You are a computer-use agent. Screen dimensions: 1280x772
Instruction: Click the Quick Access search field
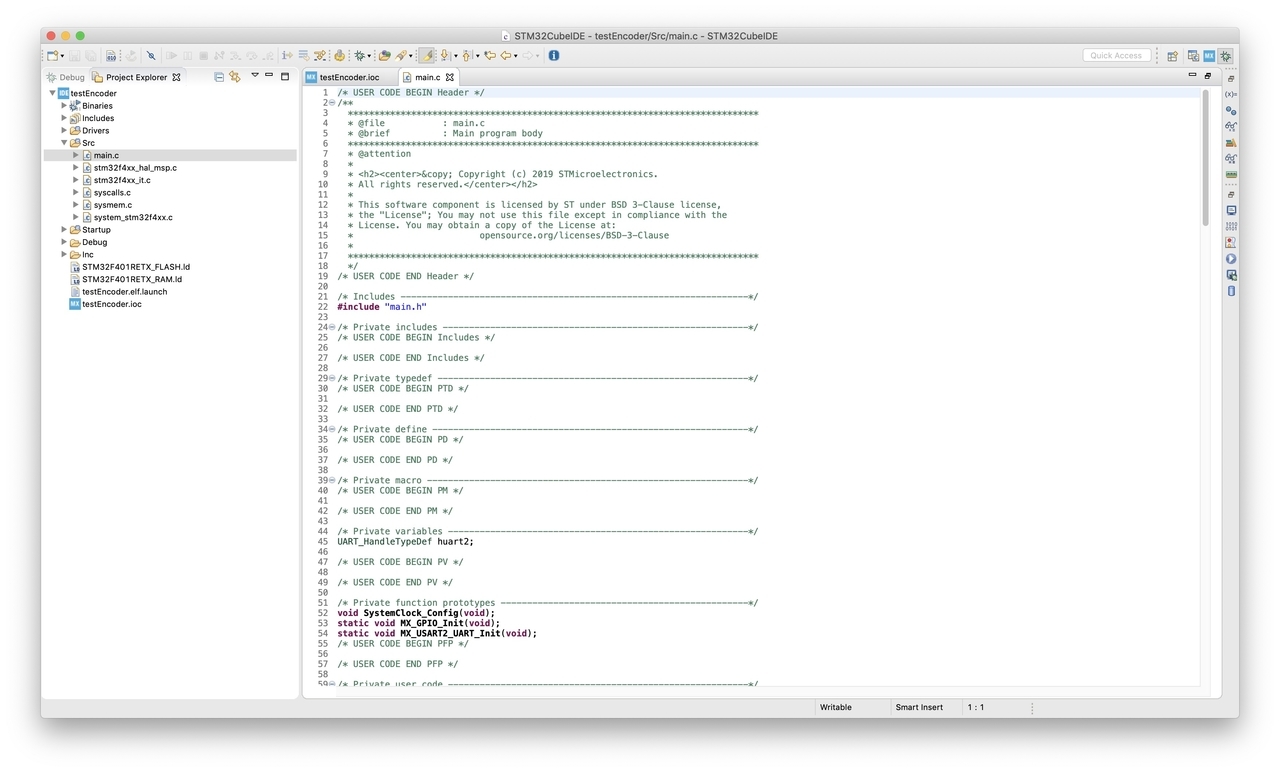point(1116,56)
